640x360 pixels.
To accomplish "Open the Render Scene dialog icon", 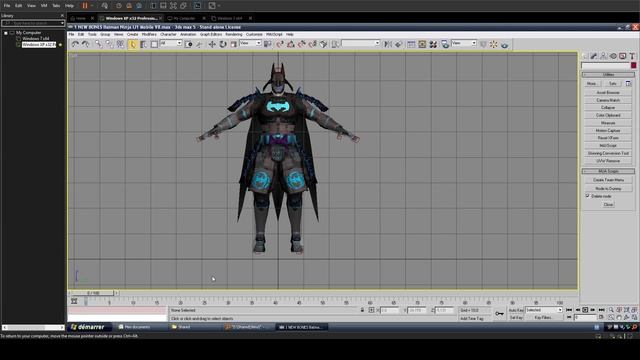I will pyautogui.click(x=445, y=44).
